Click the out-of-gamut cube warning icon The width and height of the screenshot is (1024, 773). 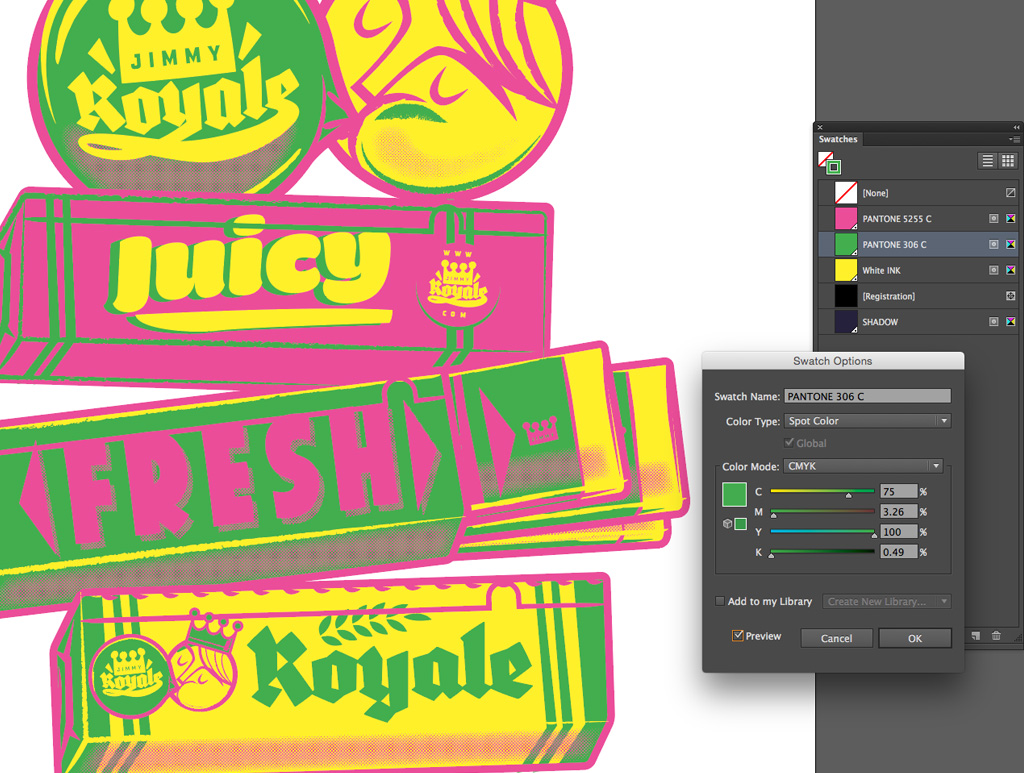[725, 524]
